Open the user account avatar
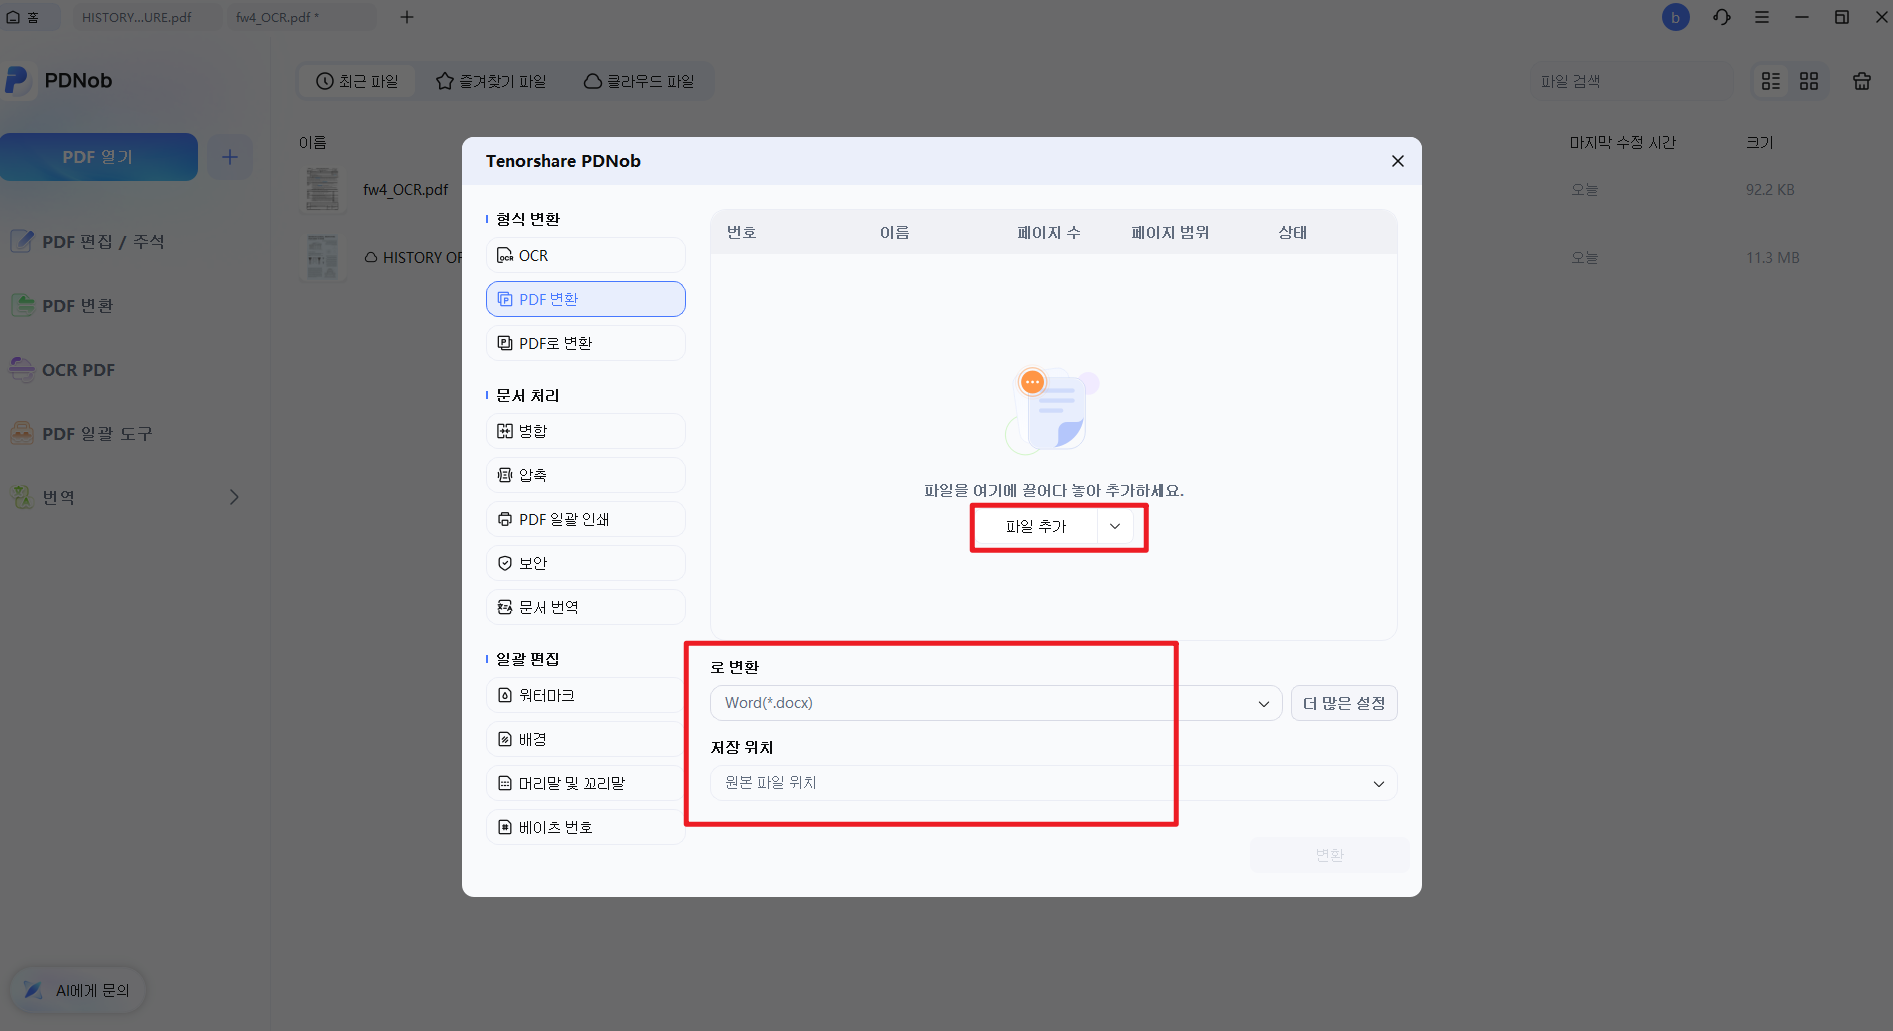 [1676, 17]
